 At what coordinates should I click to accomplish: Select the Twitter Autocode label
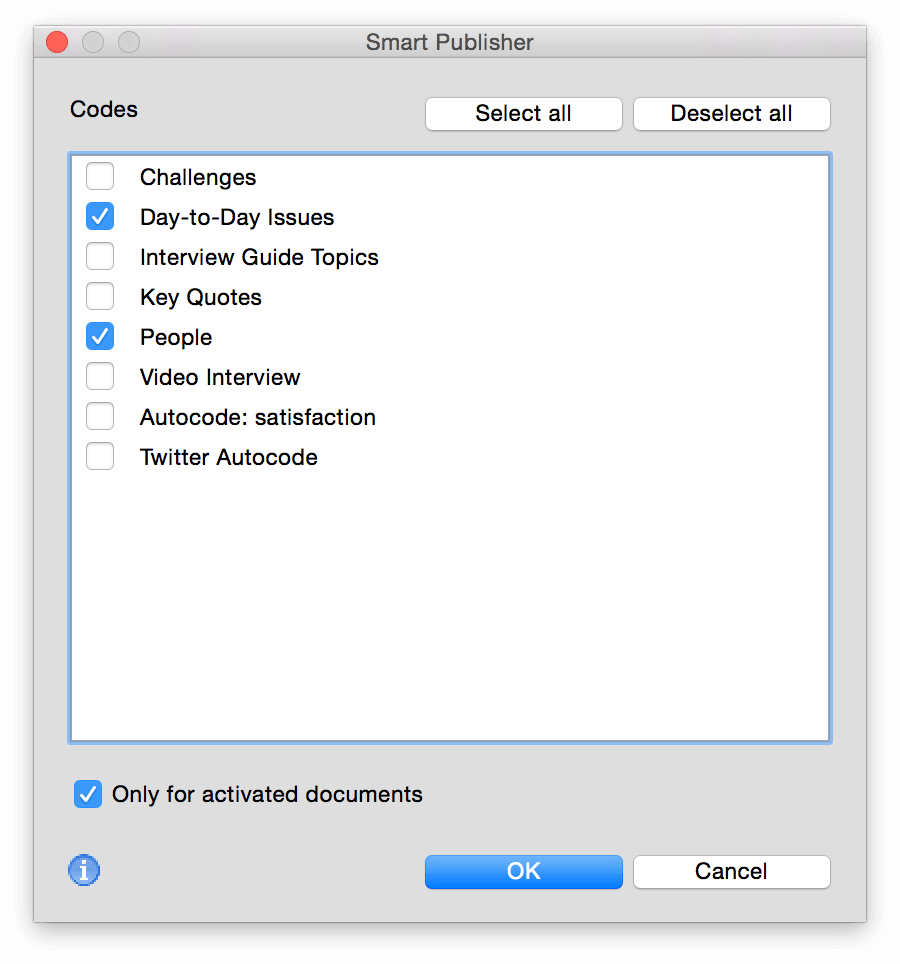point(229,457)
